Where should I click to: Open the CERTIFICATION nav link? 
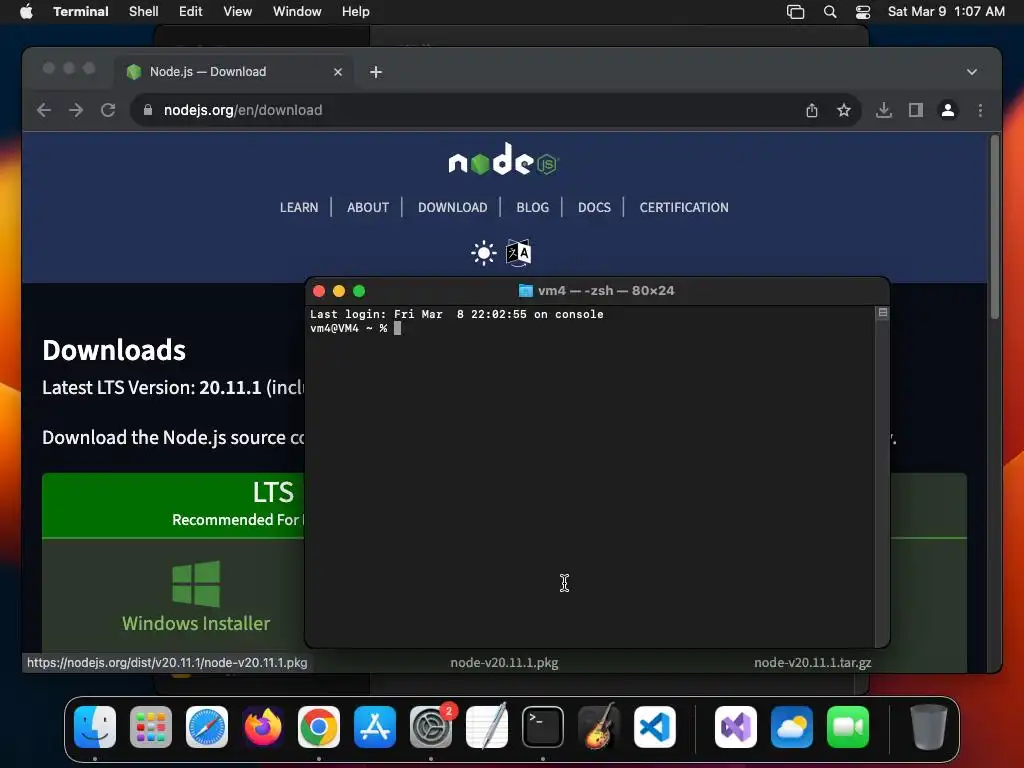click(x=684, y=208)
